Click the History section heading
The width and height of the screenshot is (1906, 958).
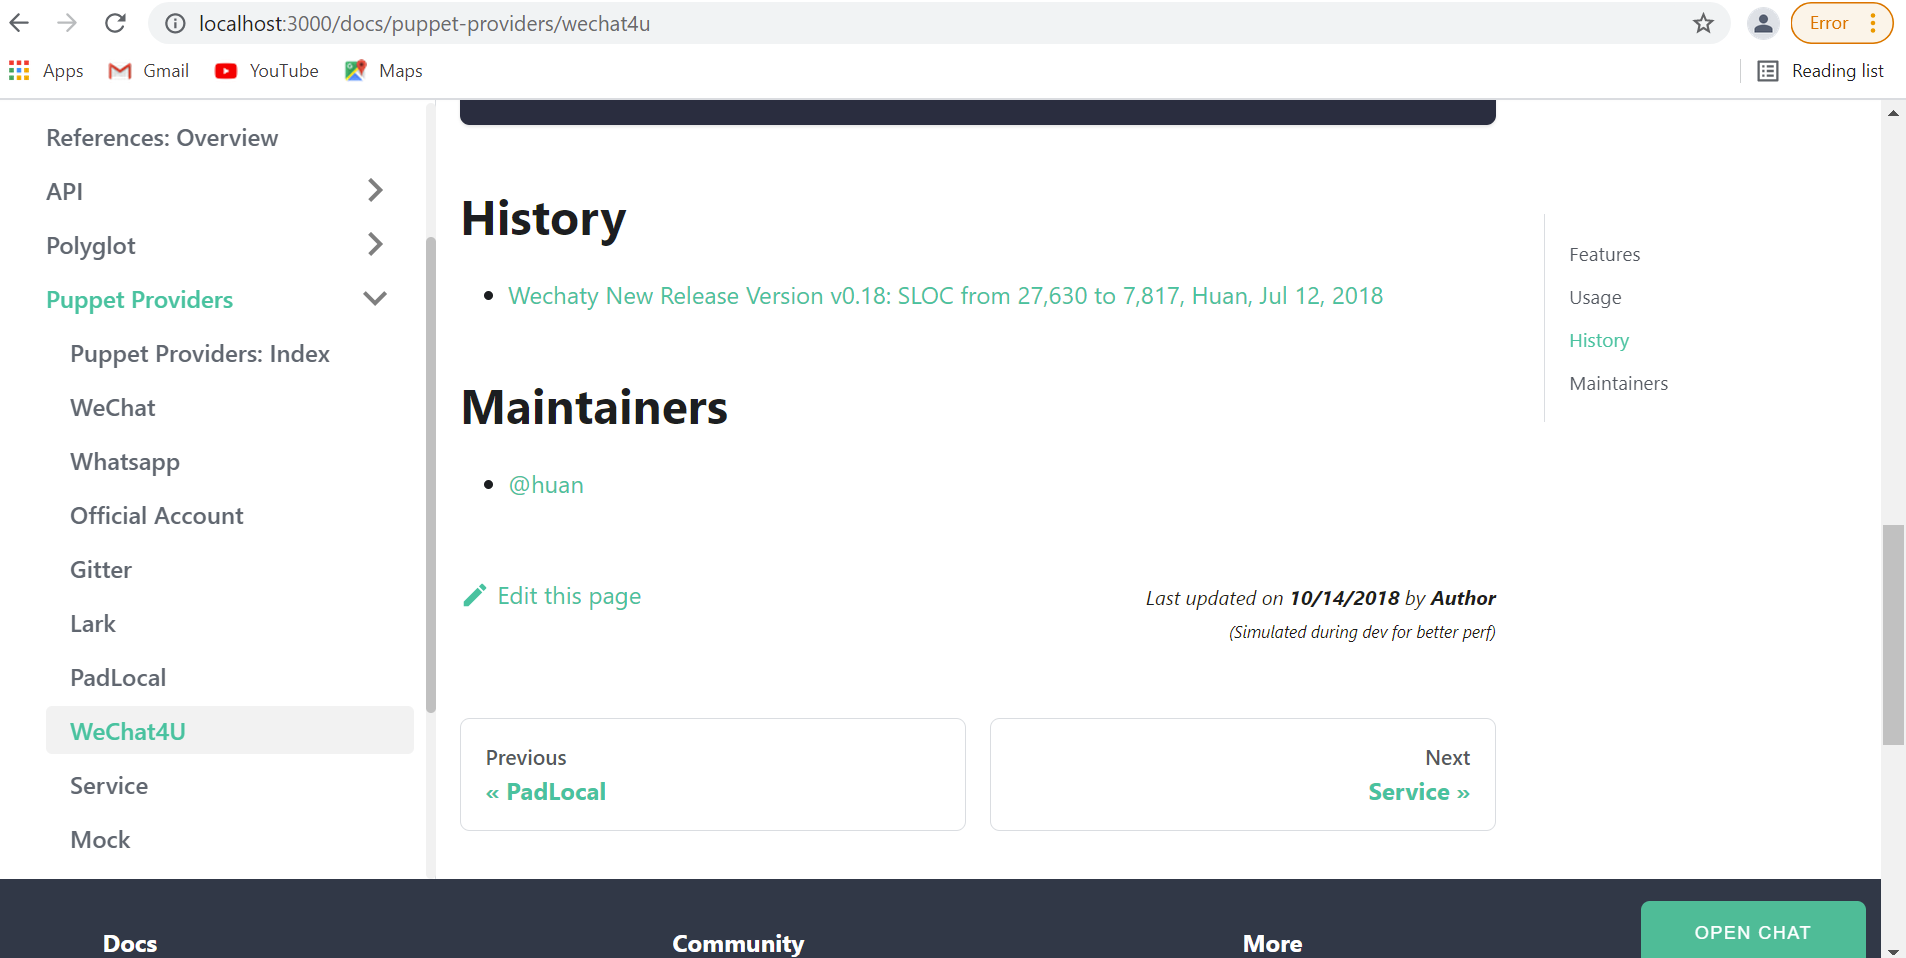(x=543, y=219)
